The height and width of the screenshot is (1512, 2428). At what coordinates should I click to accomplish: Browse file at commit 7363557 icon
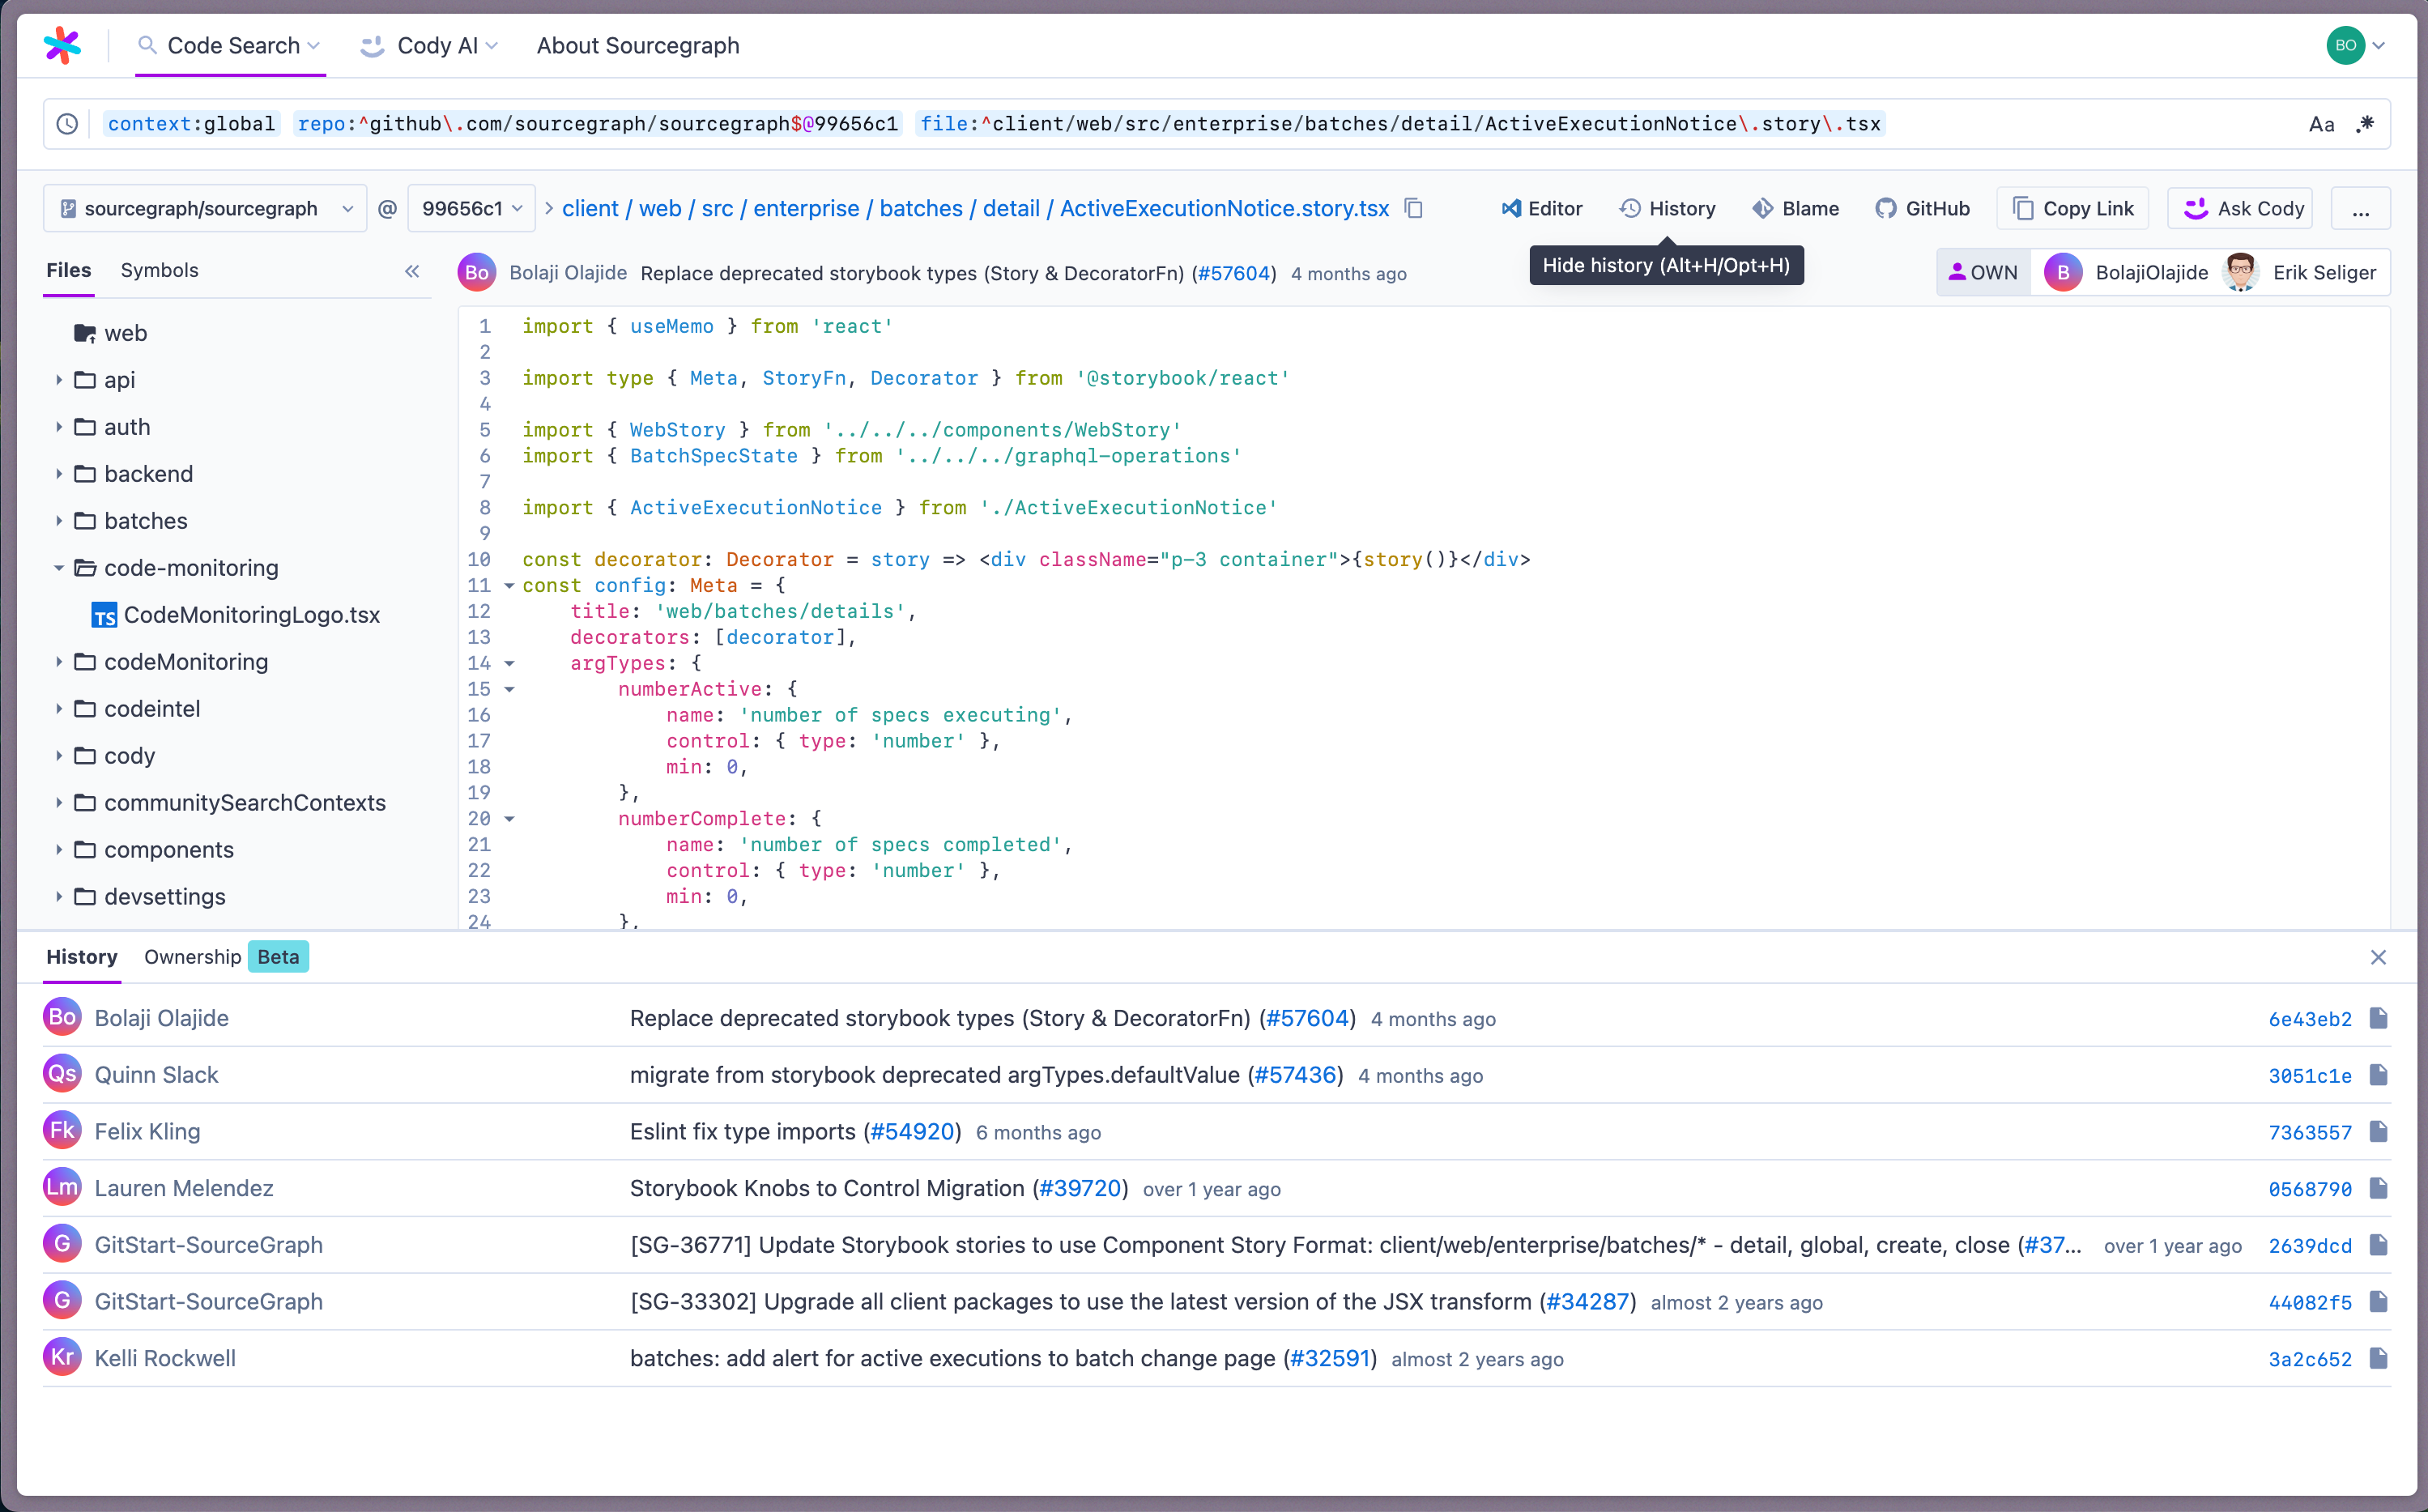pos(2379,1132)
